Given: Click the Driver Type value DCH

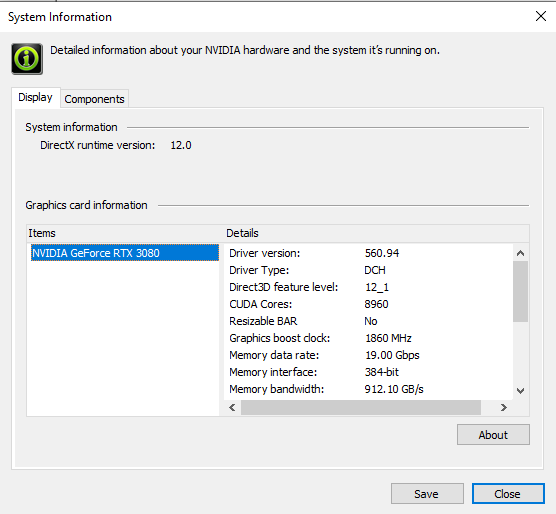Looking at the screenshot, I should click(375, 270).
